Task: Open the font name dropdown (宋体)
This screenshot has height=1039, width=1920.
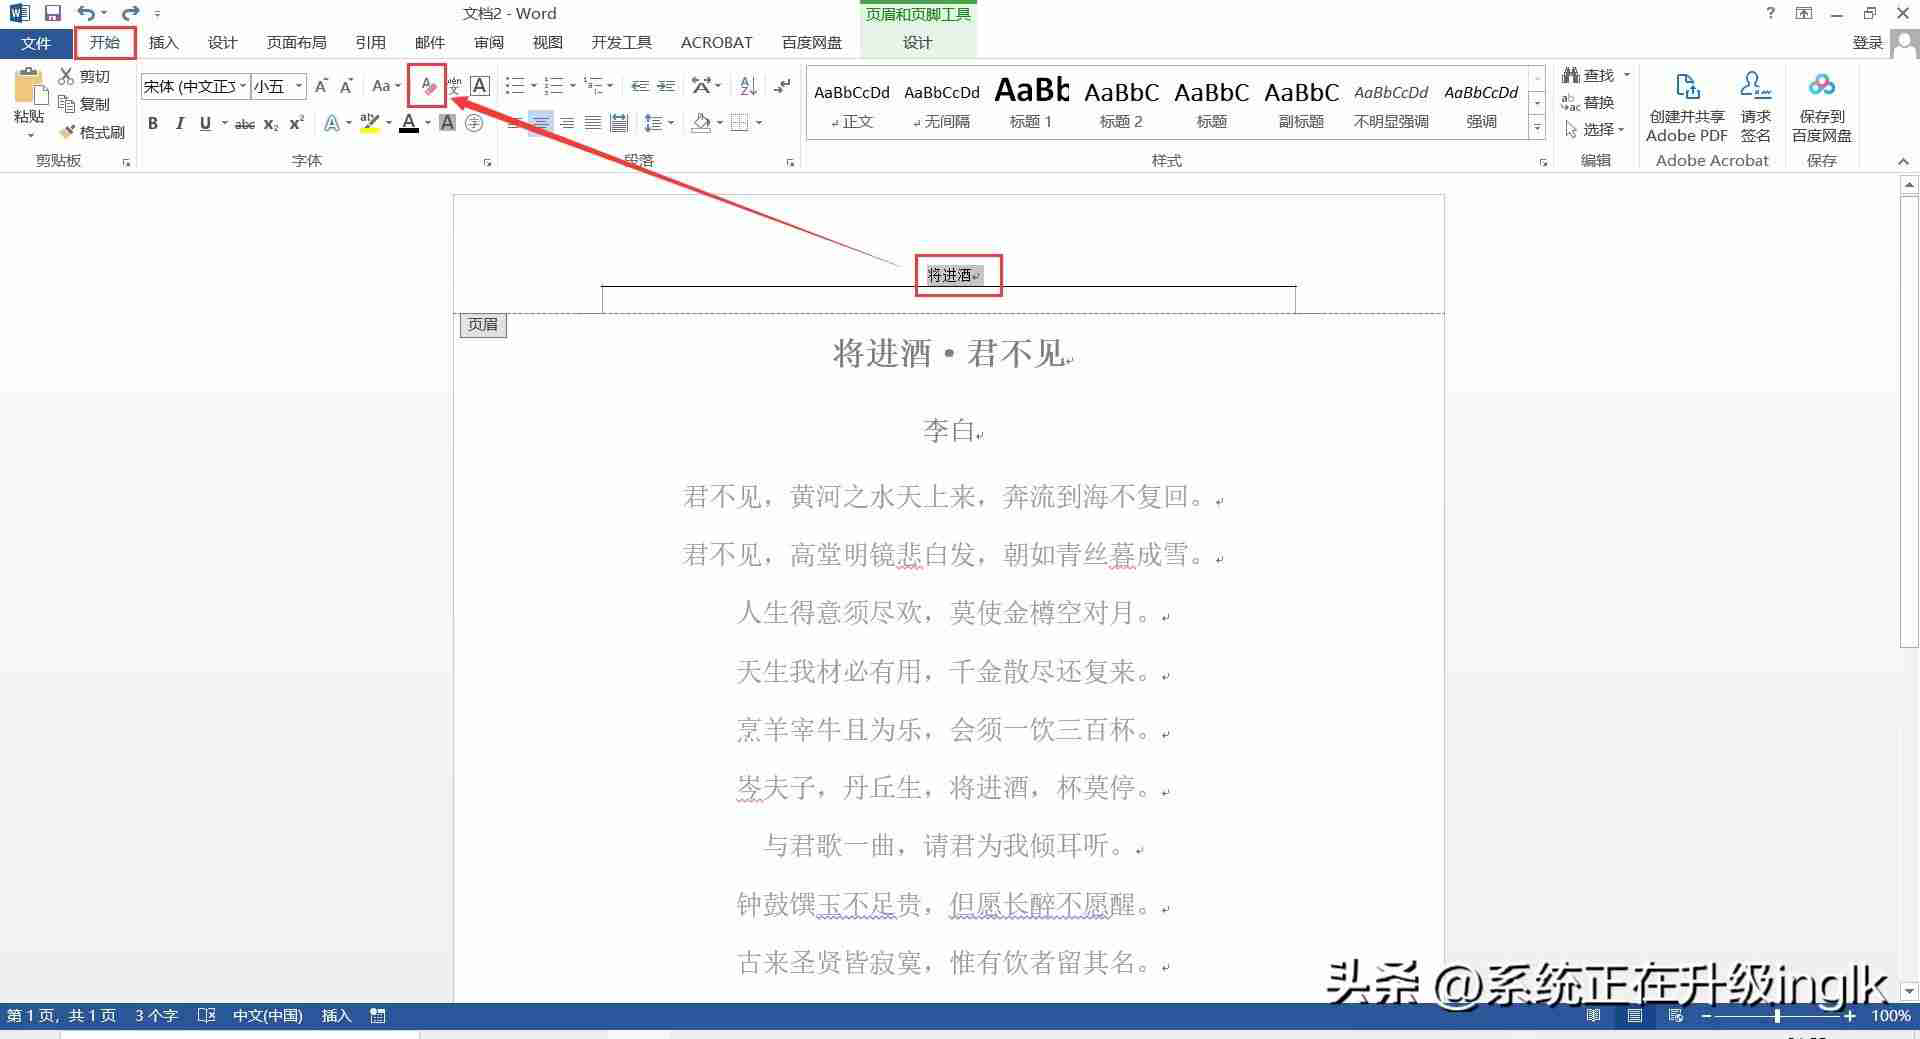Action: click(243, 86)
